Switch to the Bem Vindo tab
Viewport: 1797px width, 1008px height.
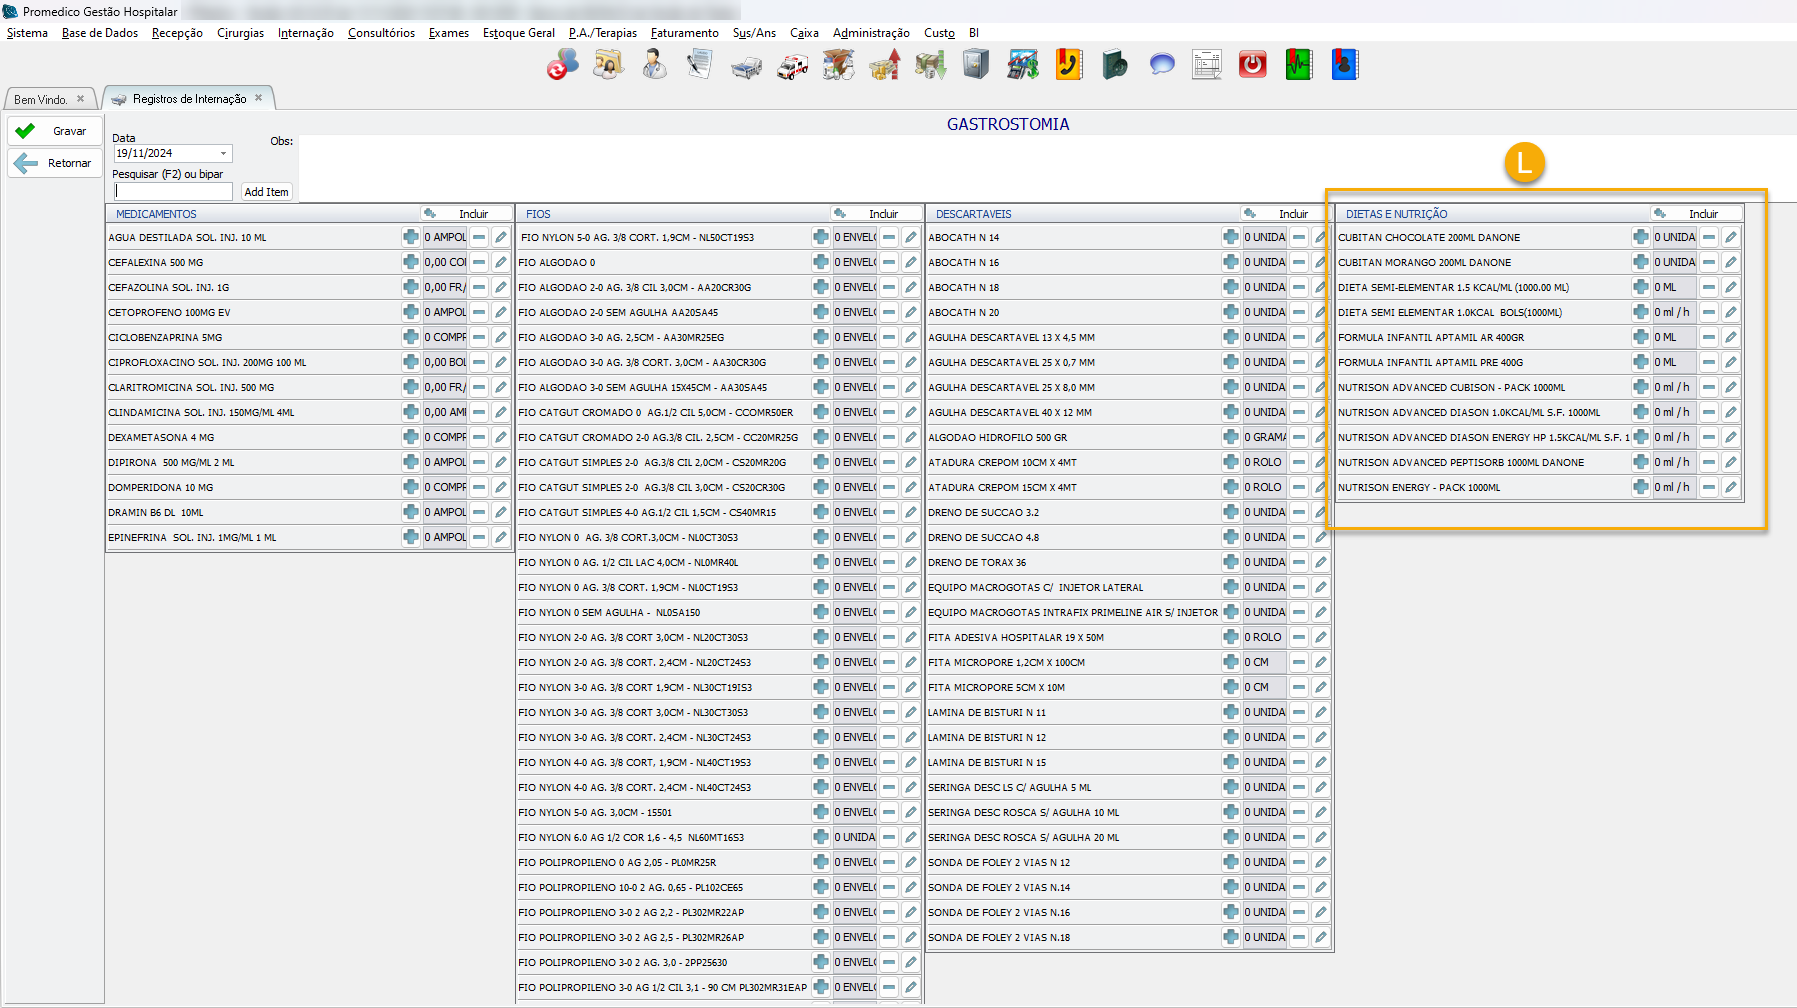[41, 99]
